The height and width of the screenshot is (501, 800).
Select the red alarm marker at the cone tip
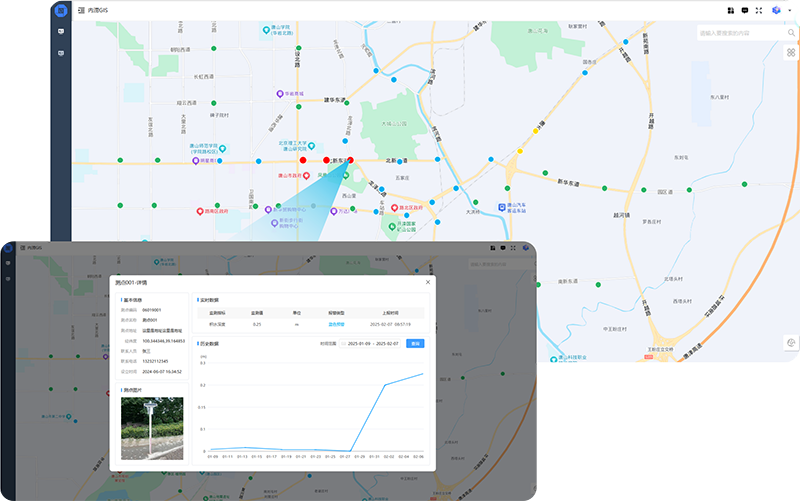pos(350,160)
